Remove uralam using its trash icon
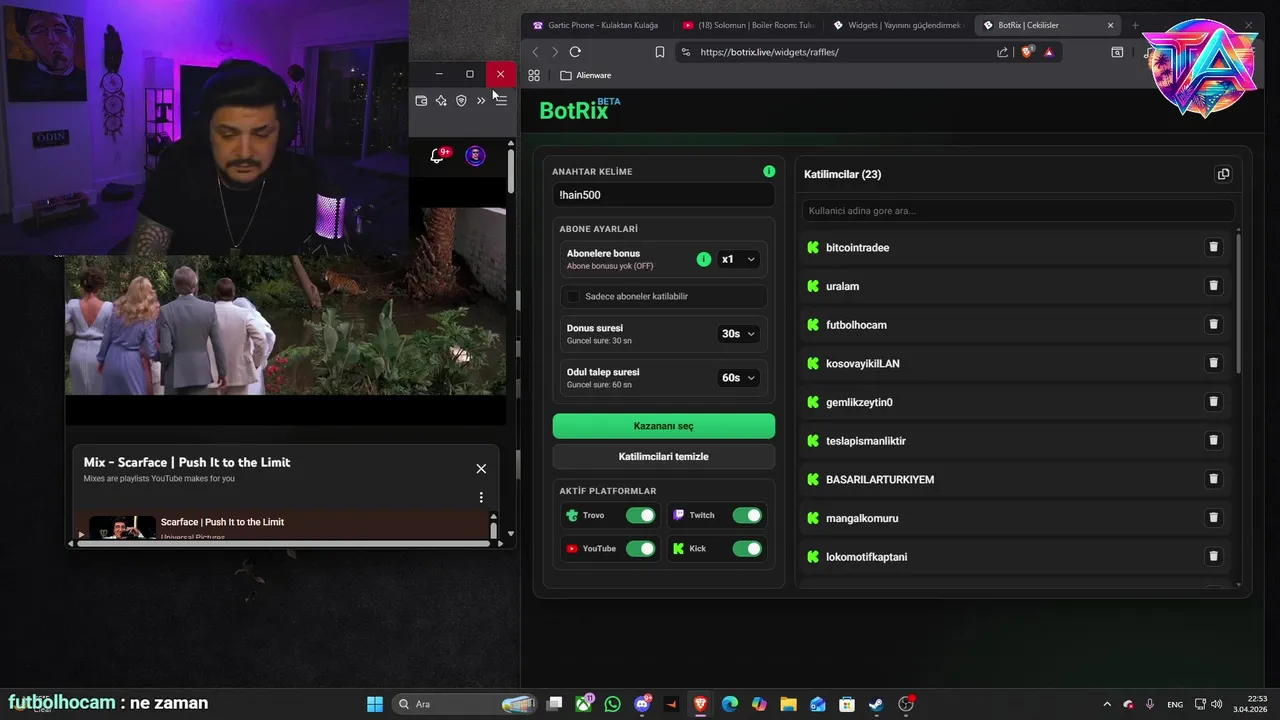Viewport: 1280px width, 720px height. 1213,286
